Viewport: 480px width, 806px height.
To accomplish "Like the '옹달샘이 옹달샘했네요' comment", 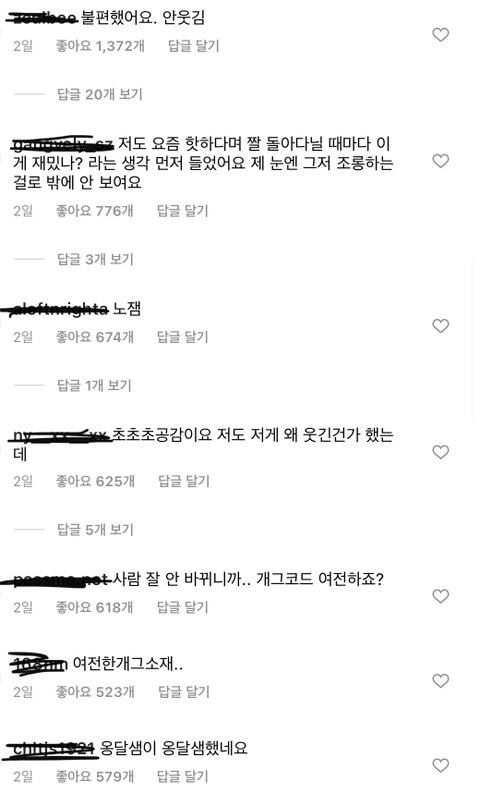I will [440, 765].
